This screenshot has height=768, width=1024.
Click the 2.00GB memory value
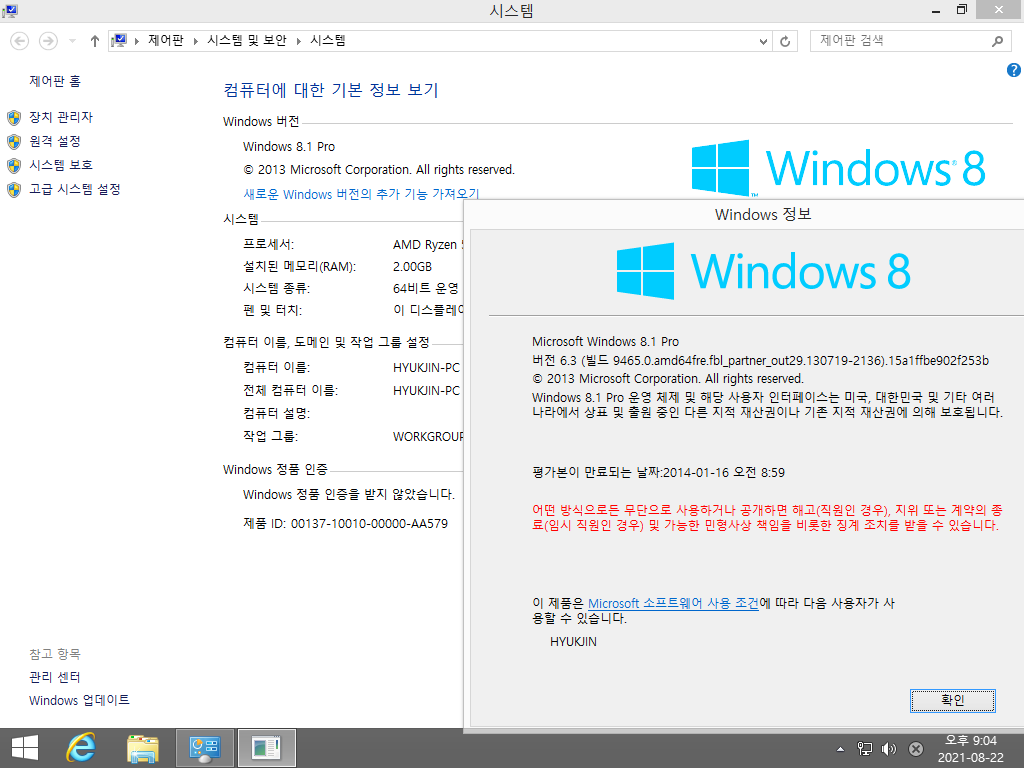point(412,266)
